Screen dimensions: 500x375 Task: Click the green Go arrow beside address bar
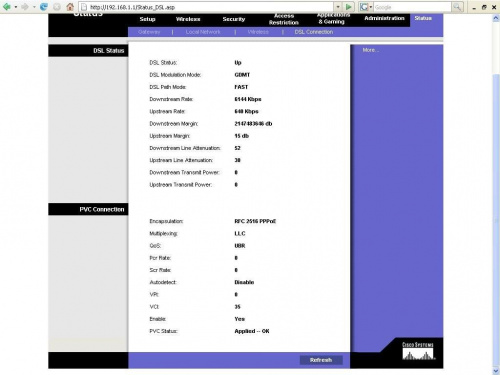(348, 7)
